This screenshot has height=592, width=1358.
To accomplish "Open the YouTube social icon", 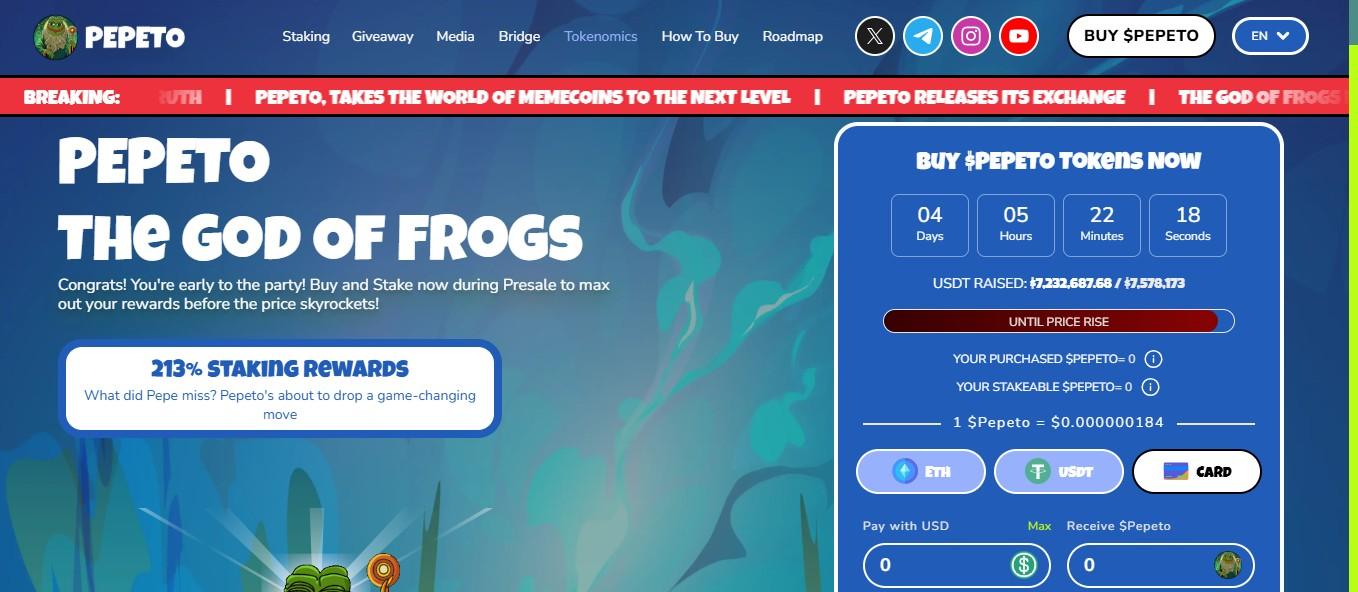I will click(x=1019, y=36).
